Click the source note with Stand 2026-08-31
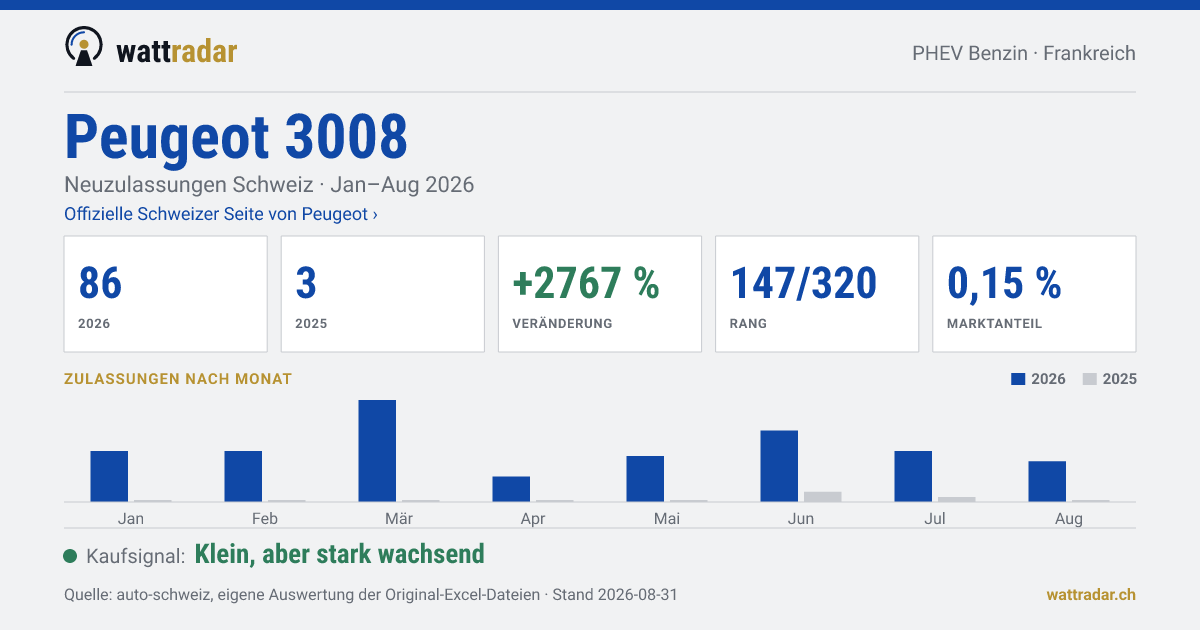Screen dimensions: 1200x630 click(371, 594)
